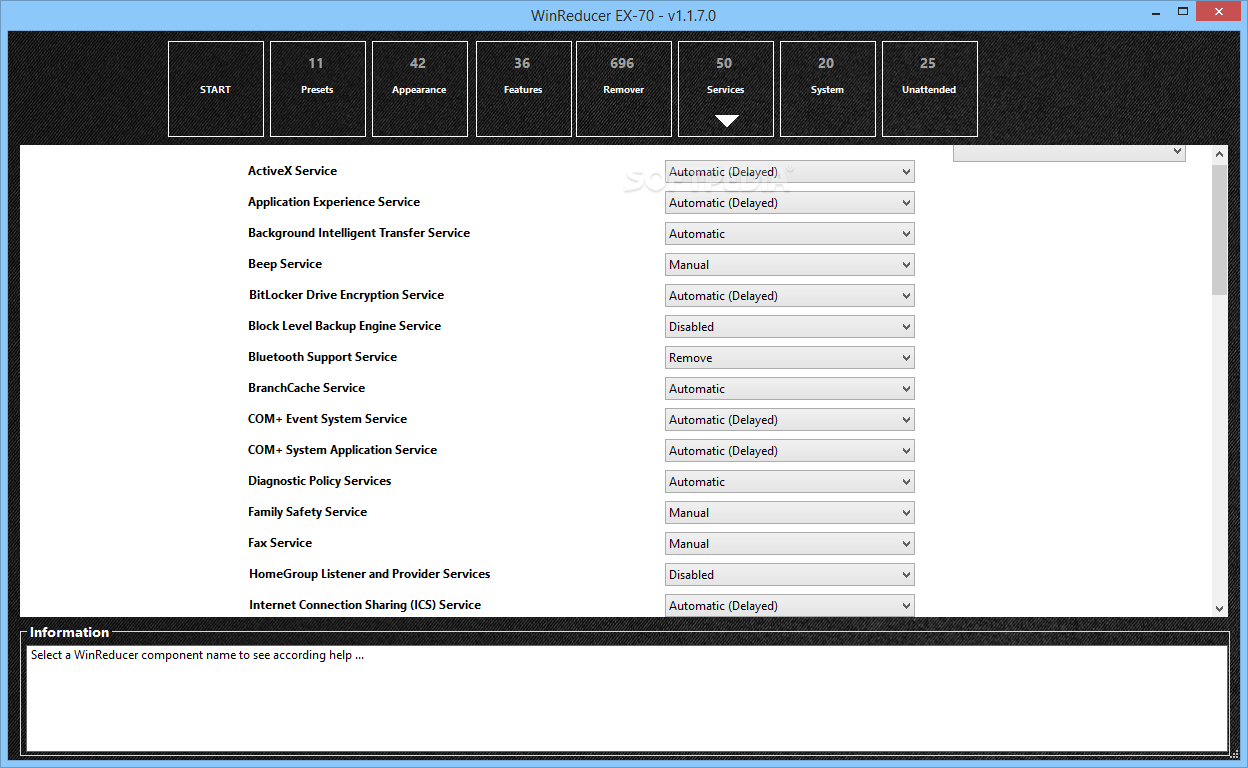Open ActiveX Service startup dropdown

coord(790,172)
